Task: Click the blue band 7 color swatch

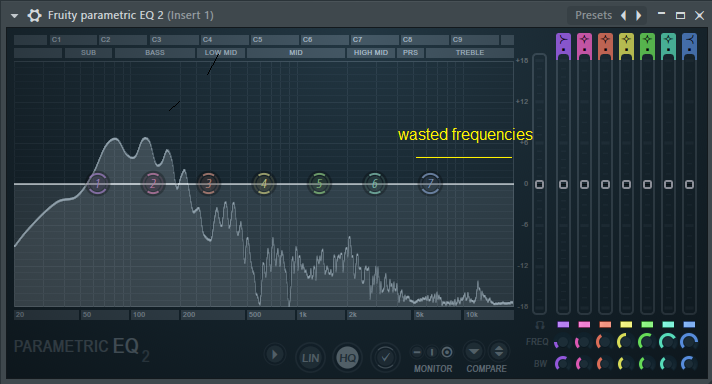Action: (x=689, y=325)
